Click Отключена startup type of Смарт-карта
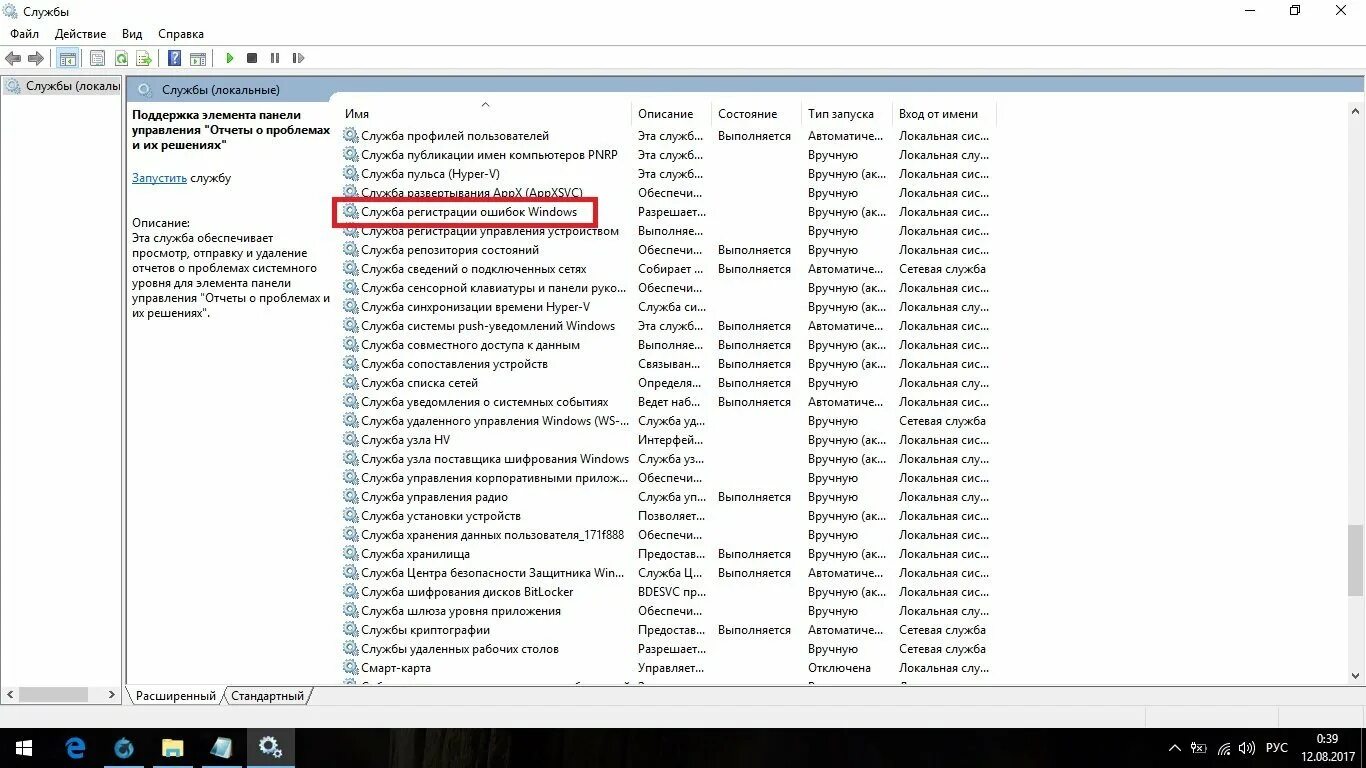The height and width of the screenshot is (768, 1366). coord(839,668)
